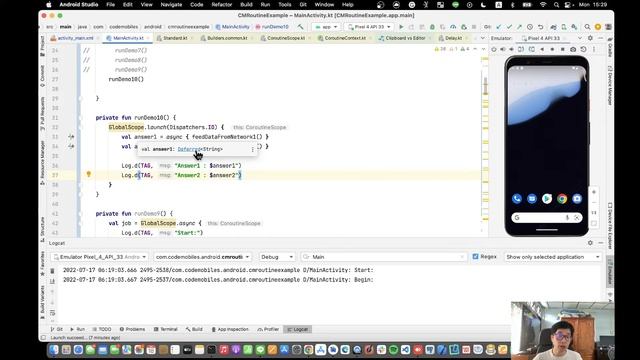Image resolution: width=640 pixels, height=360 pixels.
Task: Click emulator Overview square icon
Action: tap(562, 49)
